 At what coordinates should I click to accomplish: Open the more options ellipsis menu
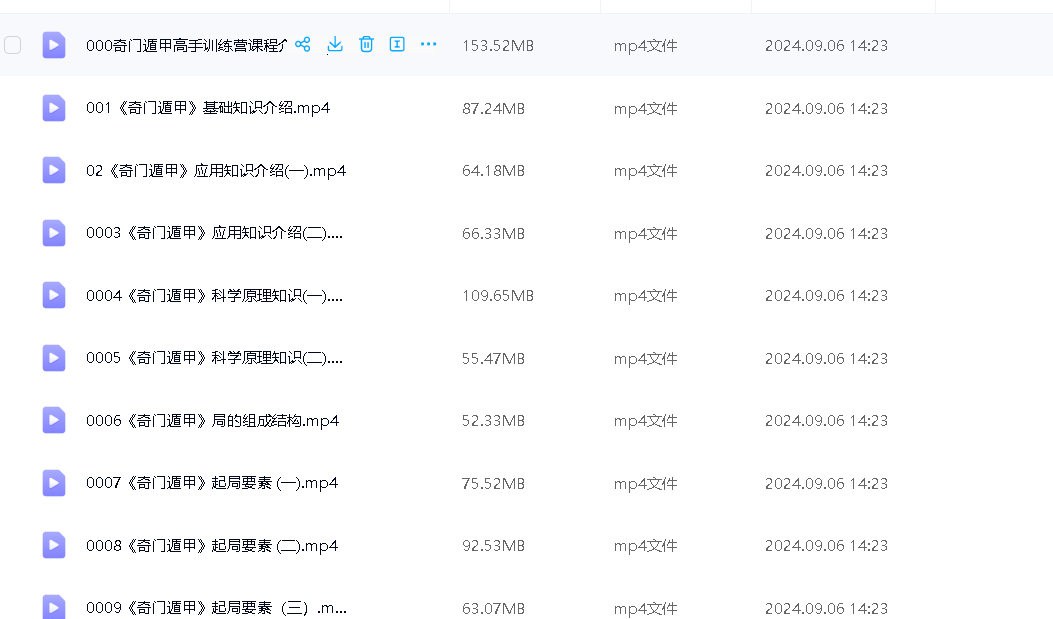coord(429,45)
